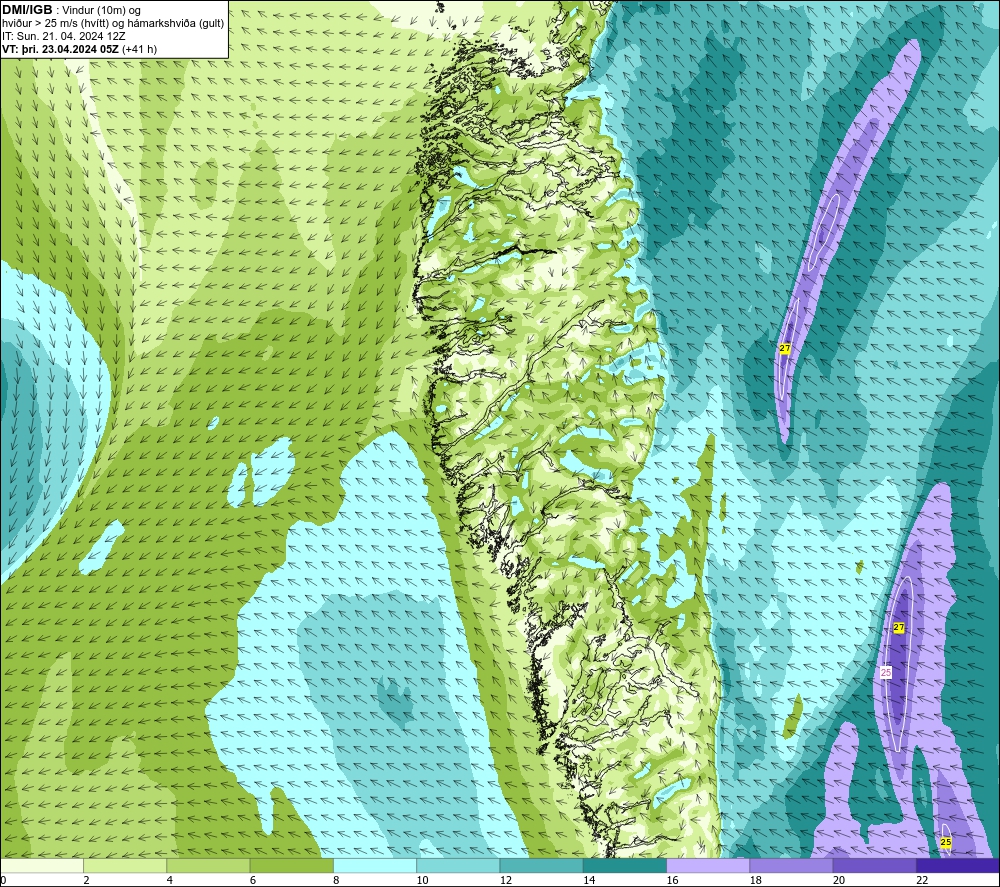Pick the dark indigo 22+ m/s swatch
Image resolution: width=1000 pixels, height=887 pixels.
[x=957, y=865]
